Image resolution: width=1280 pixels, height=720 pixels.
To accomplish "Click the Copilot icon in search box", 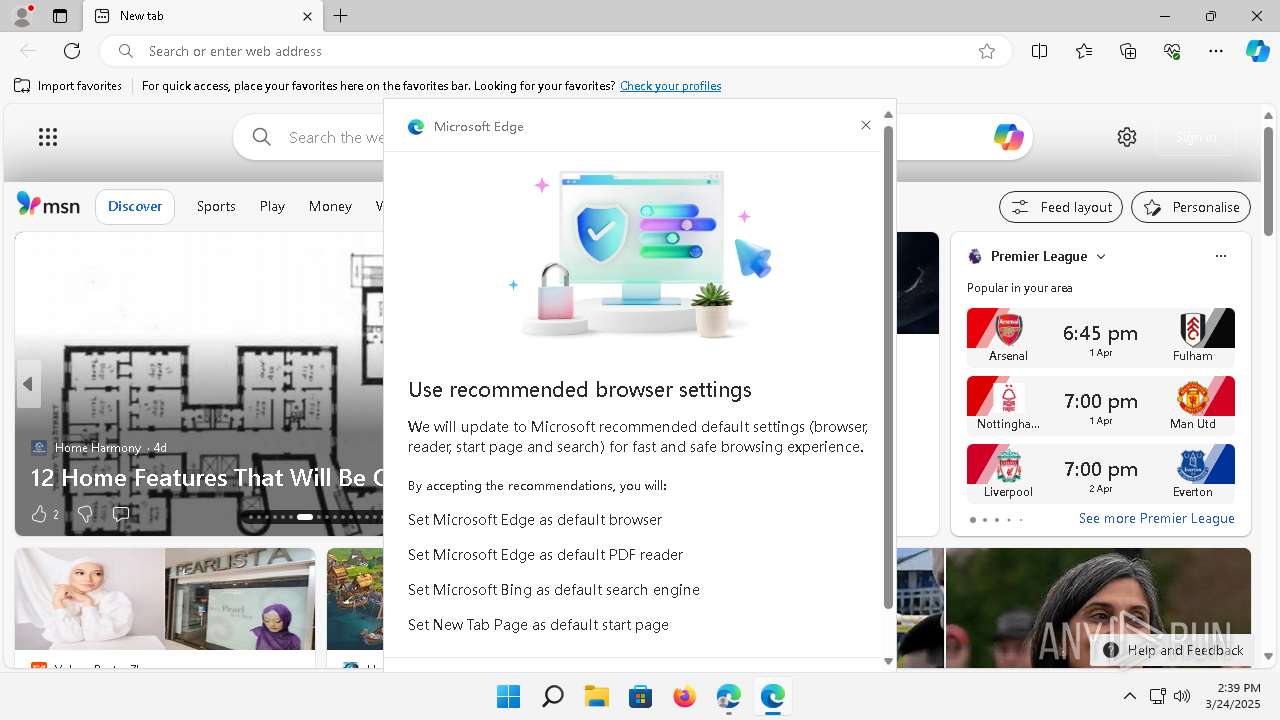I will pos(1008,137).
